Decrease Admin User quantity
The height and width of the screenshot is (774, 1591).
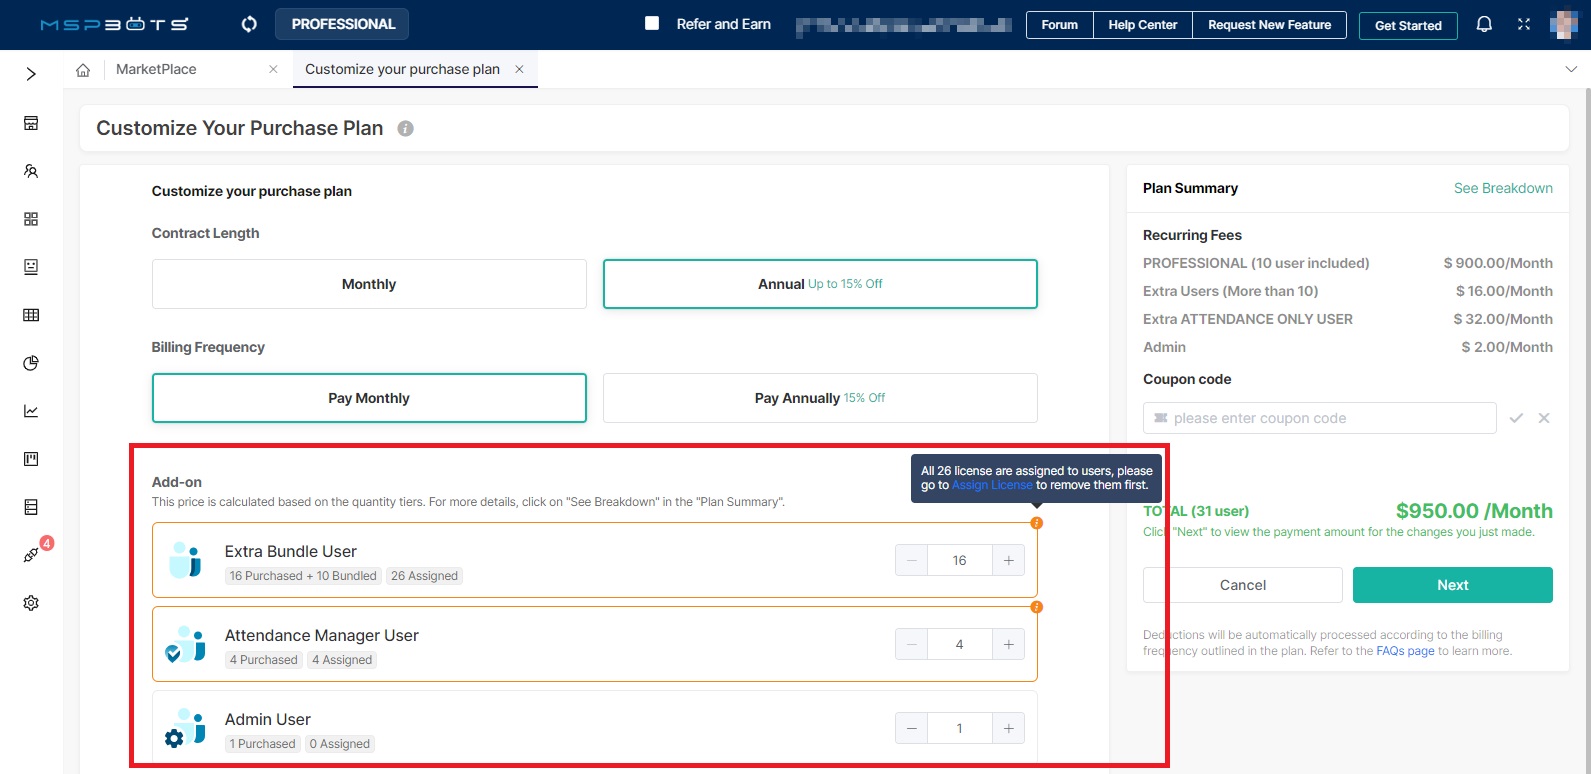[911, 728]
